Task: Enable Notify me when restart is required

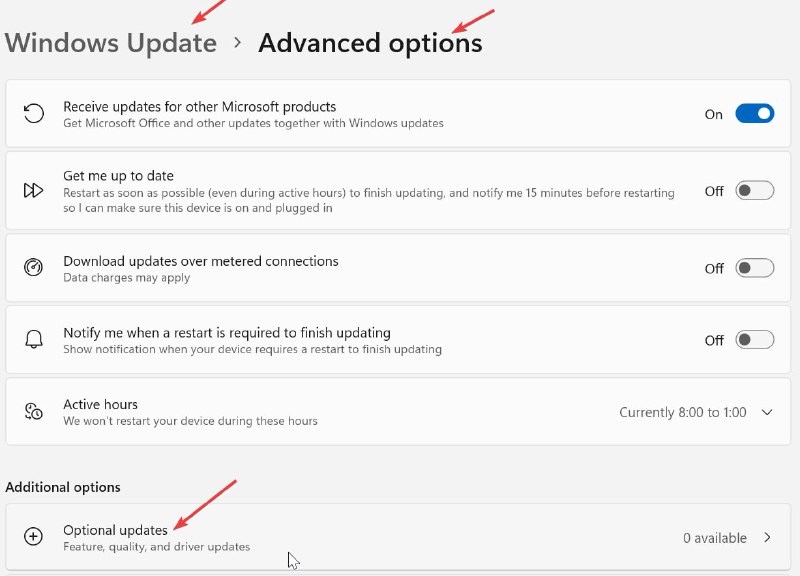Action: pyautogui.click(x=754, y=340)
